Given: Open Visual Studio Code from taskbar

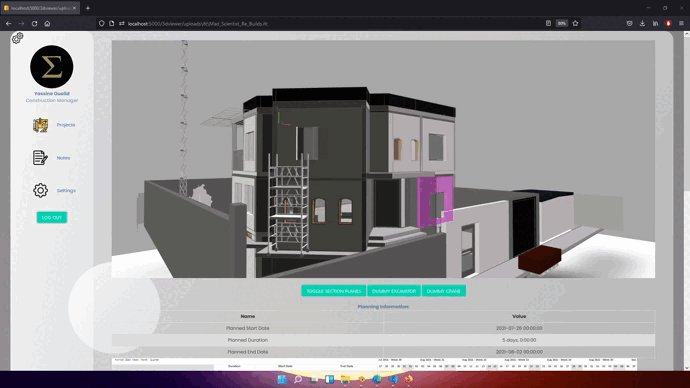Looking at the screenshot, I should pos(393,379).
